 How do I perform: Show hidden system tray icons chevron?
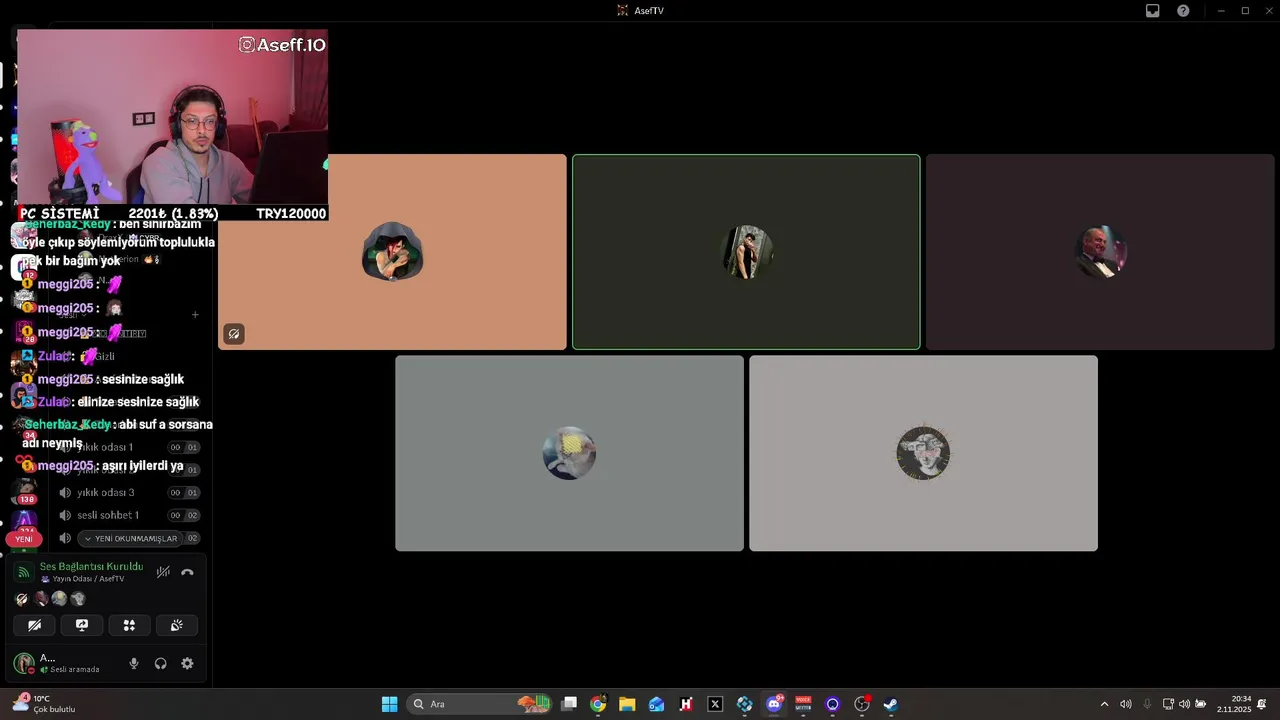point(1104,704)
